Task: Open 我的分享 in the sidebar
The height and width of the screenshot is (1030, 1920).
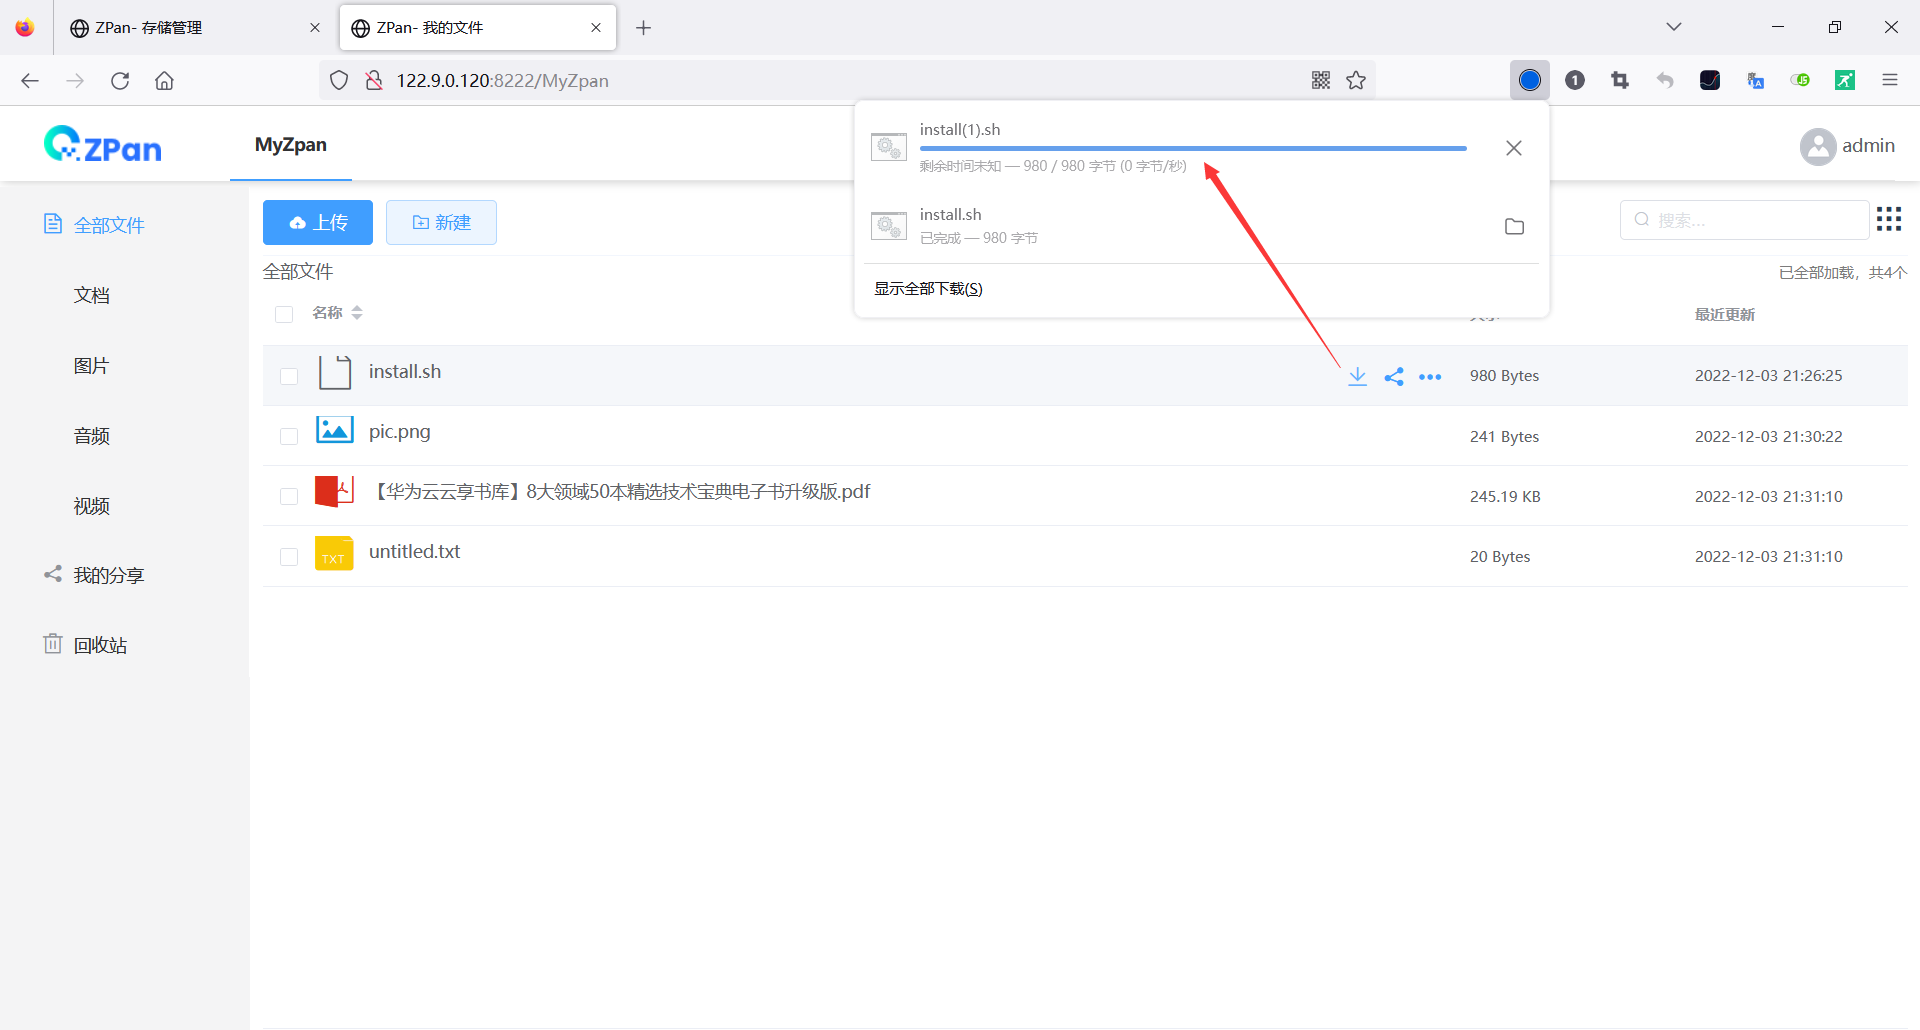Action: pyautogui.click(x=109, y=575)
